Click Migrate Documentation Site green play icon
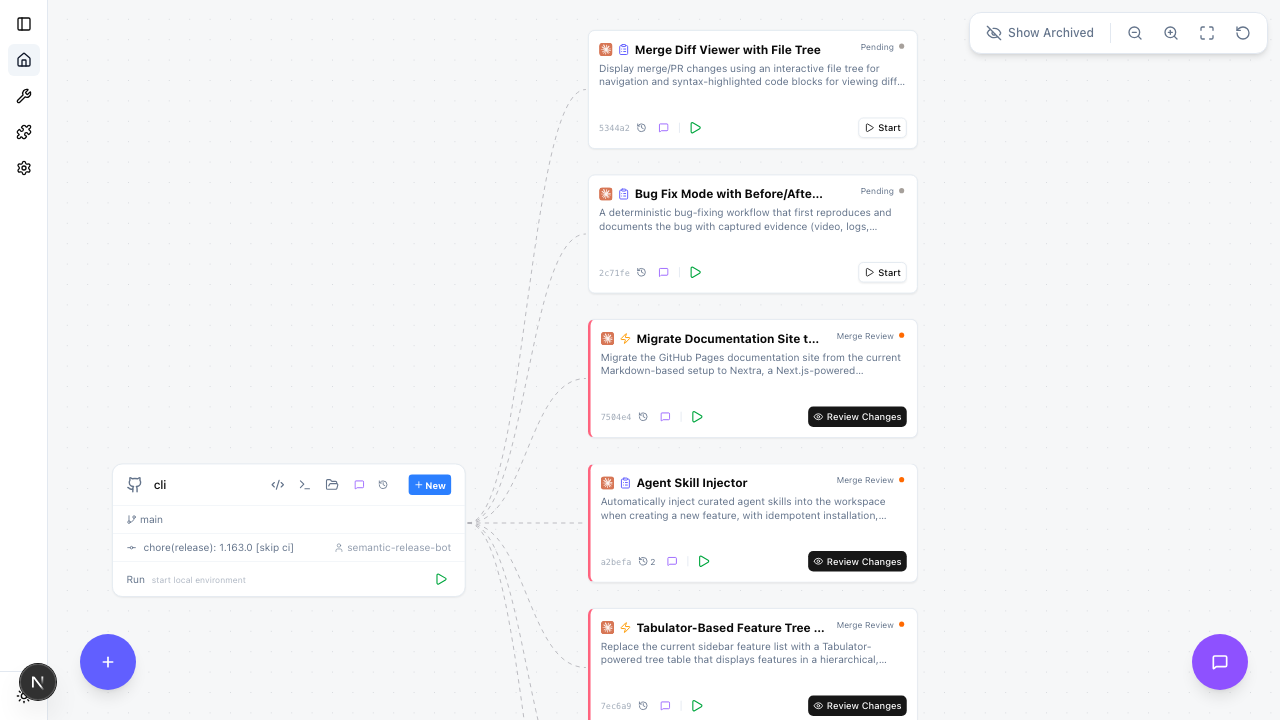Screen dimensions: 1280x720 [697, 417]
